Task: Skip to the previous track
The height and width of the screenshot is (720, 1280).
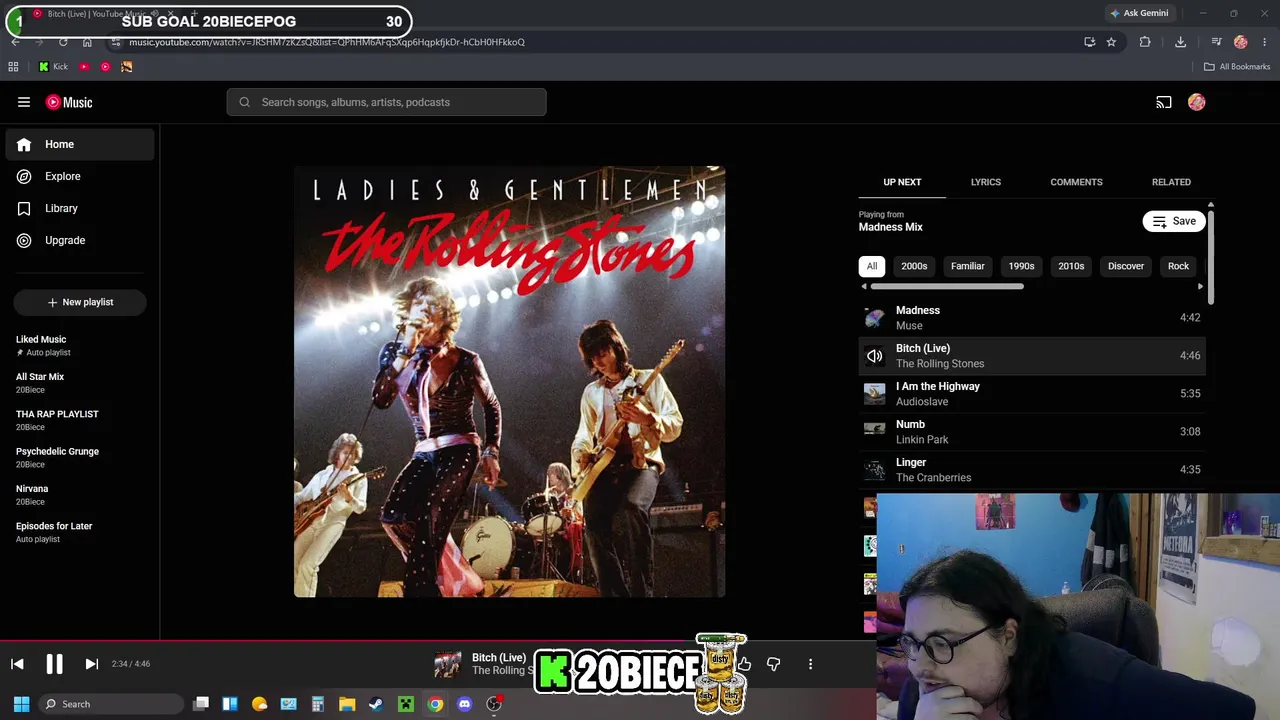Action: click(17, 664)
